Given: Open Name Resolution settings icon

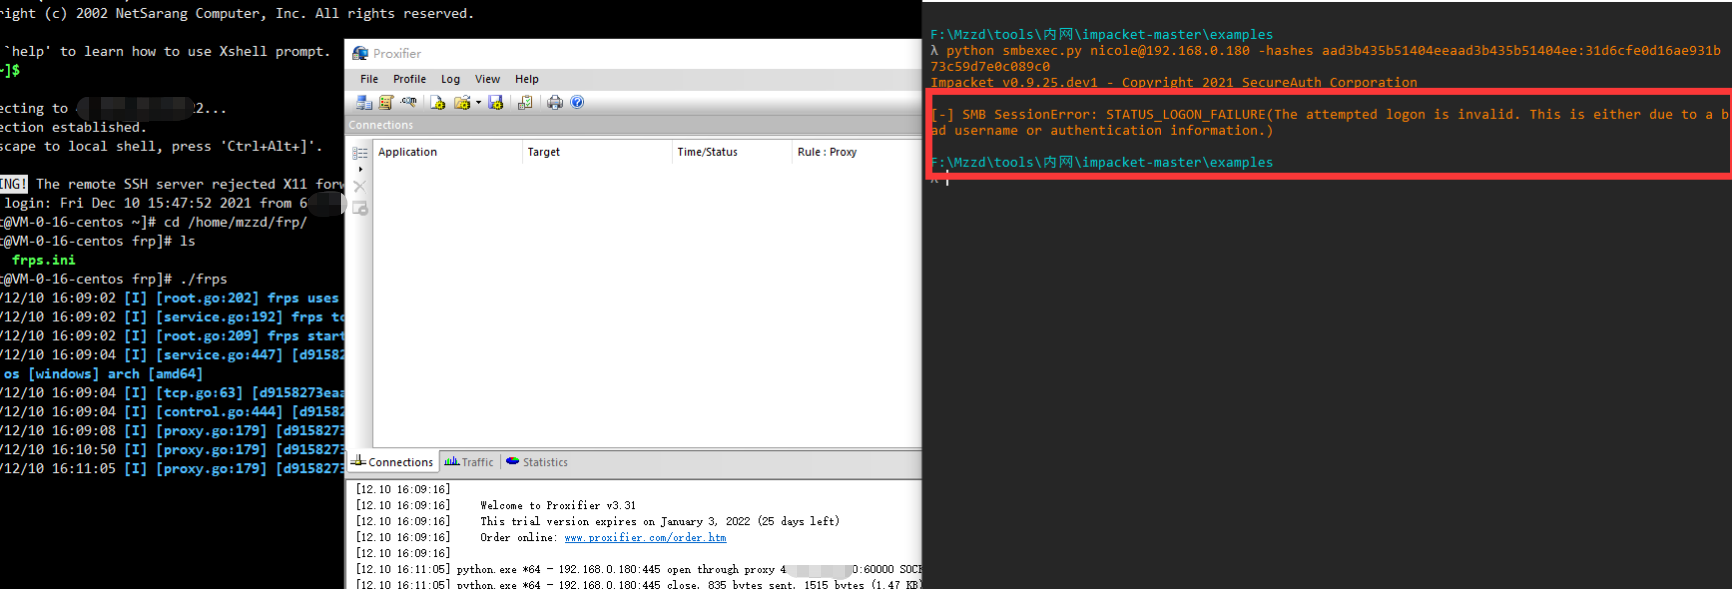Looking at the screenshot, I should [409, 102].
